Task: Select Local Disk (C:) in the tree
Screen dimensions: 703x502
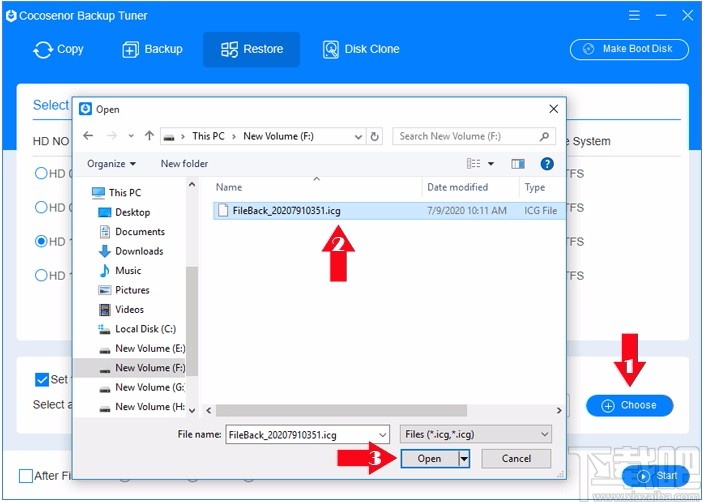Action: click(137, 329)
